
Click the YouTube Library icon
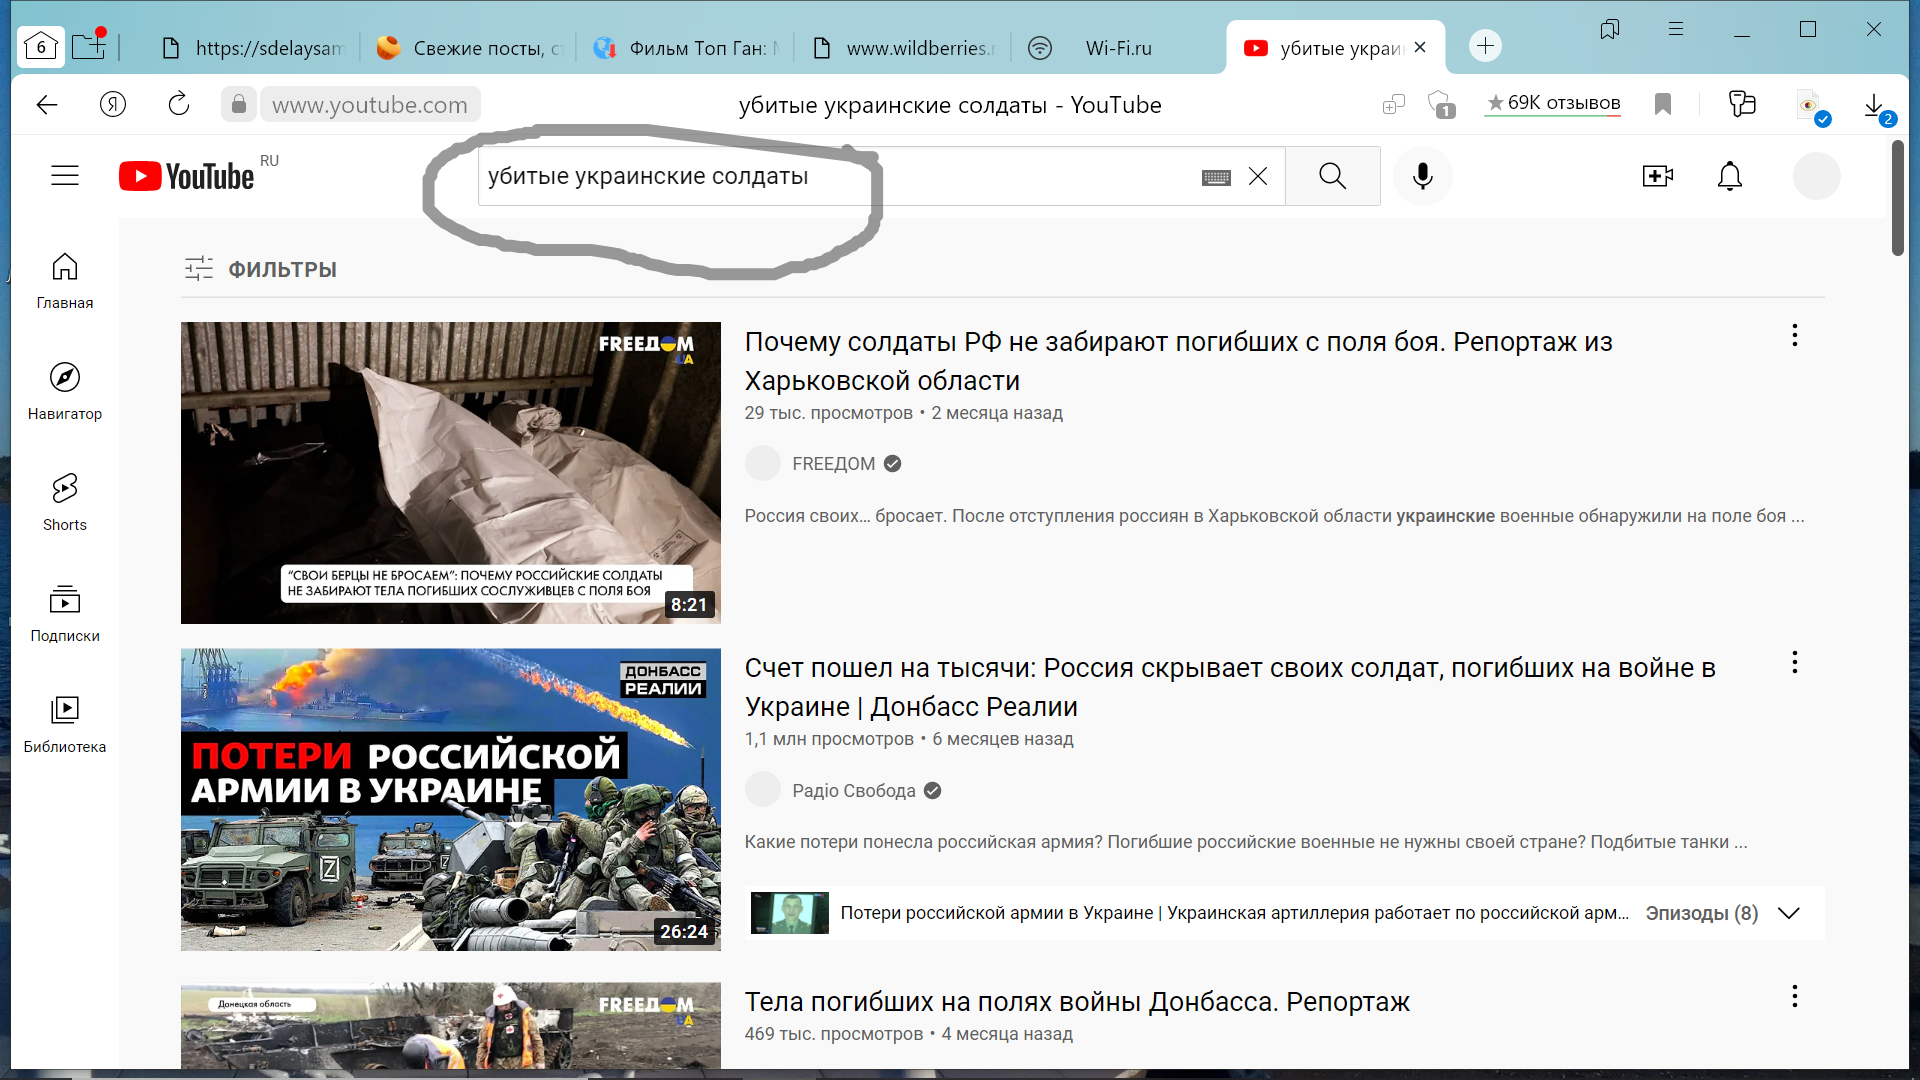[65, 712]
